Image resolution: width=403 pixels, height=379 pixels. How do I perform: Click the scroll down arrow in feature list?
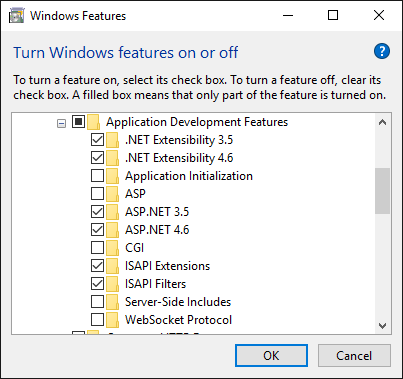pyautogui.click(x=382, y=325)
